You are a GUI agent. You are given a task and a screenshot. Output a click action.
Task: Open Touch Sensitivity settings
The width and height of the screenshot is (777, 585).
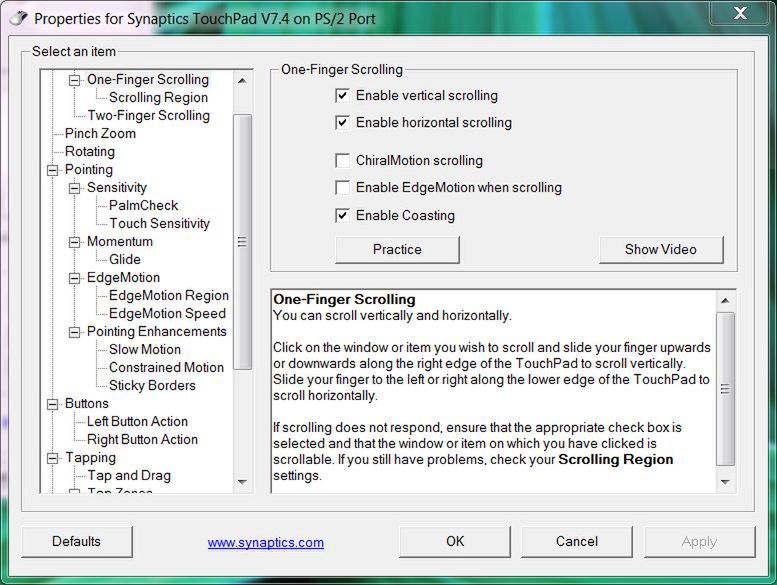point(159,223)
